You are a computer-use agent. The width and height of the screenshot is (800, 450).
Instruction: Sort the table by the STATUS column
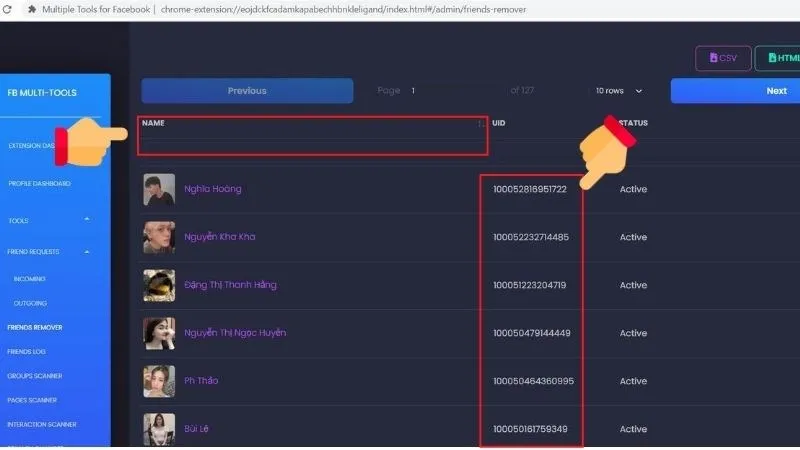(633, 123)
